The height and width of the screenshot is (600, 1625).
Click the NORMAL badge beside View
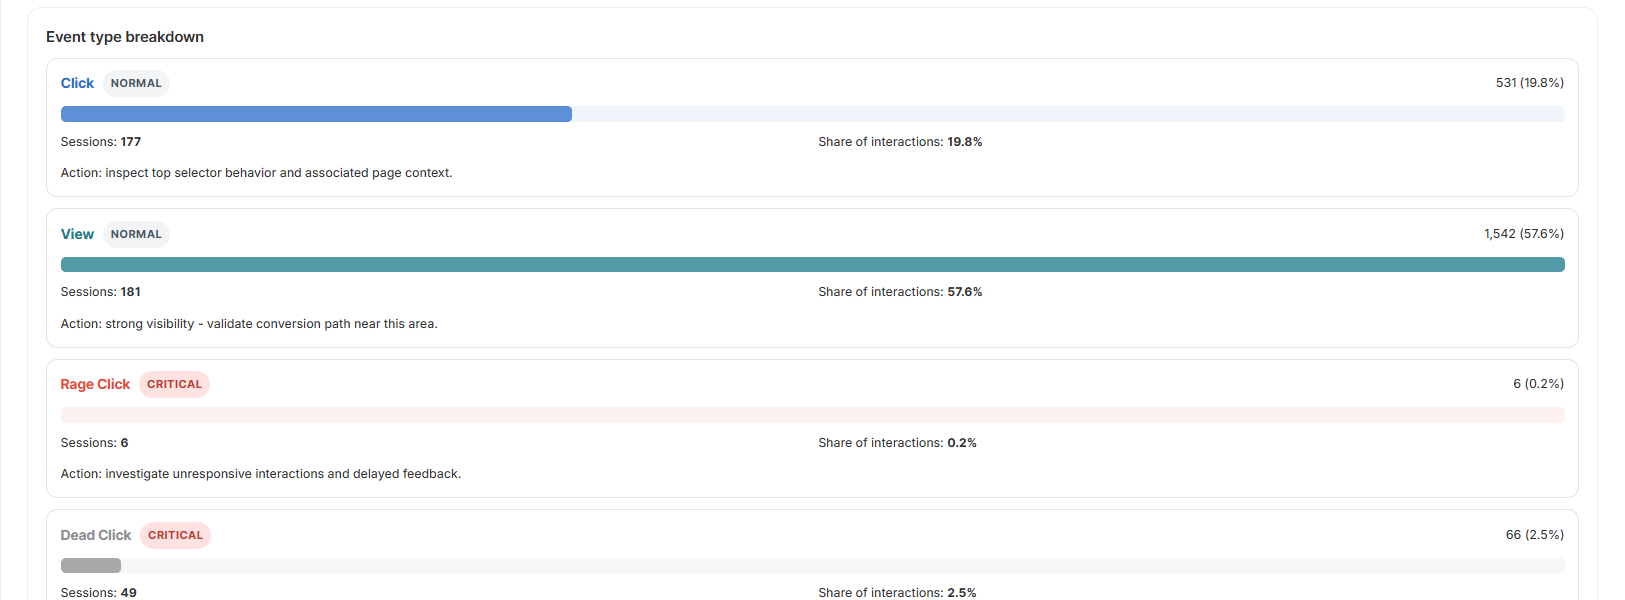click(136, 234)
